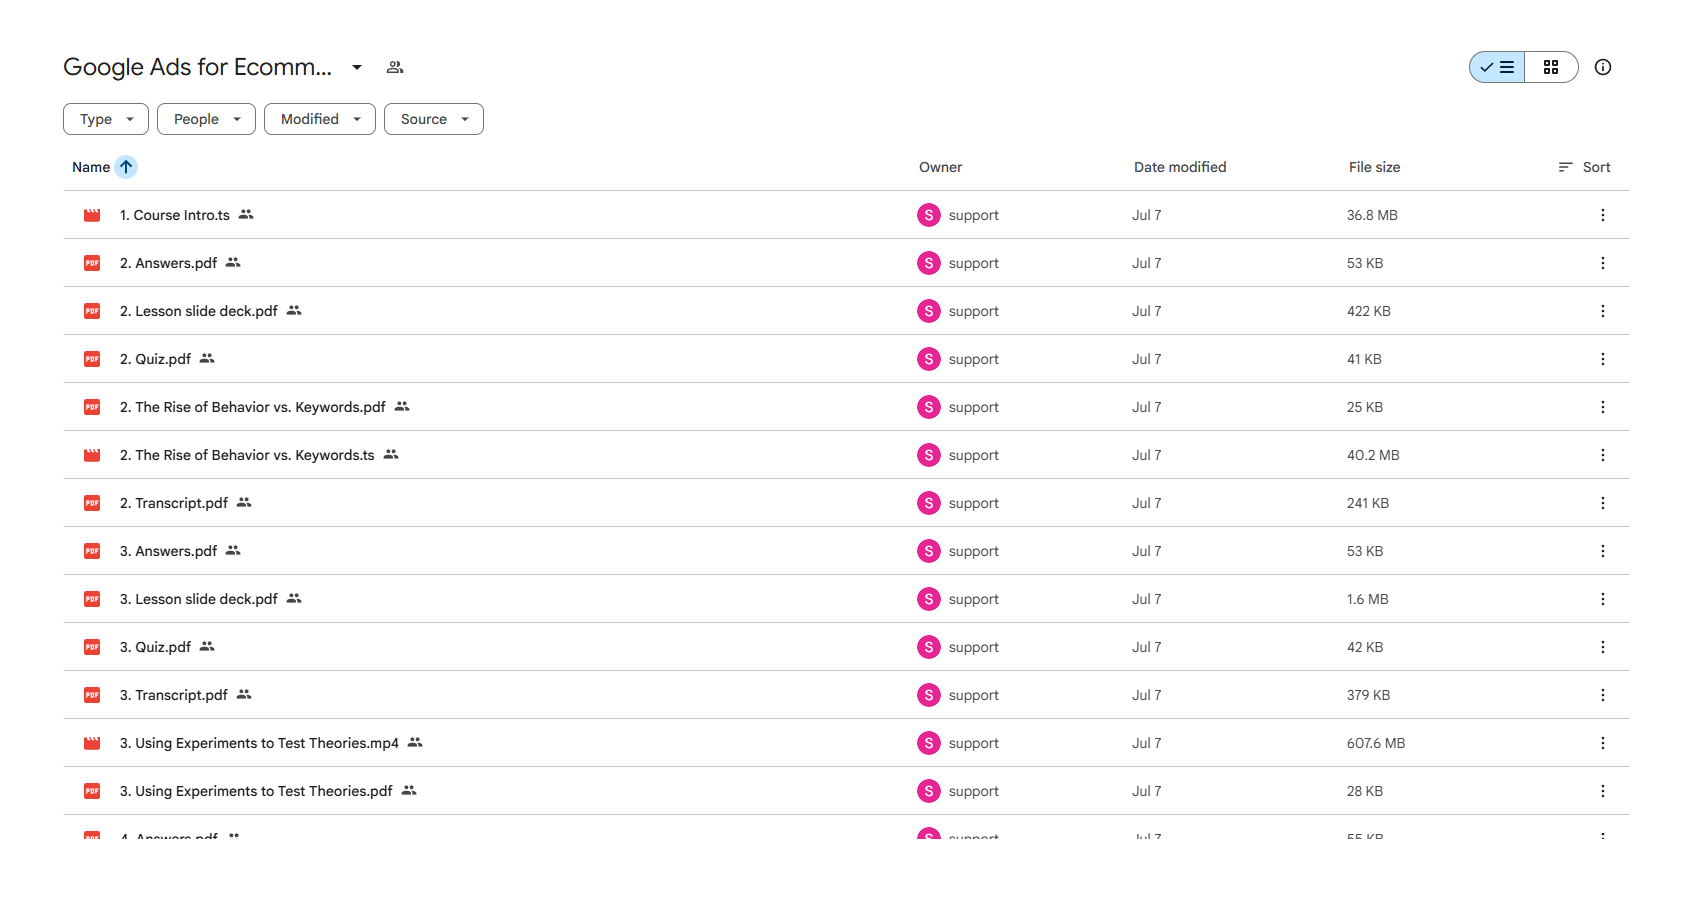Click the support owner avatar on 2. Quiz.pdf row
This screenshot has height=900, width=1696.
click(929, 359)
